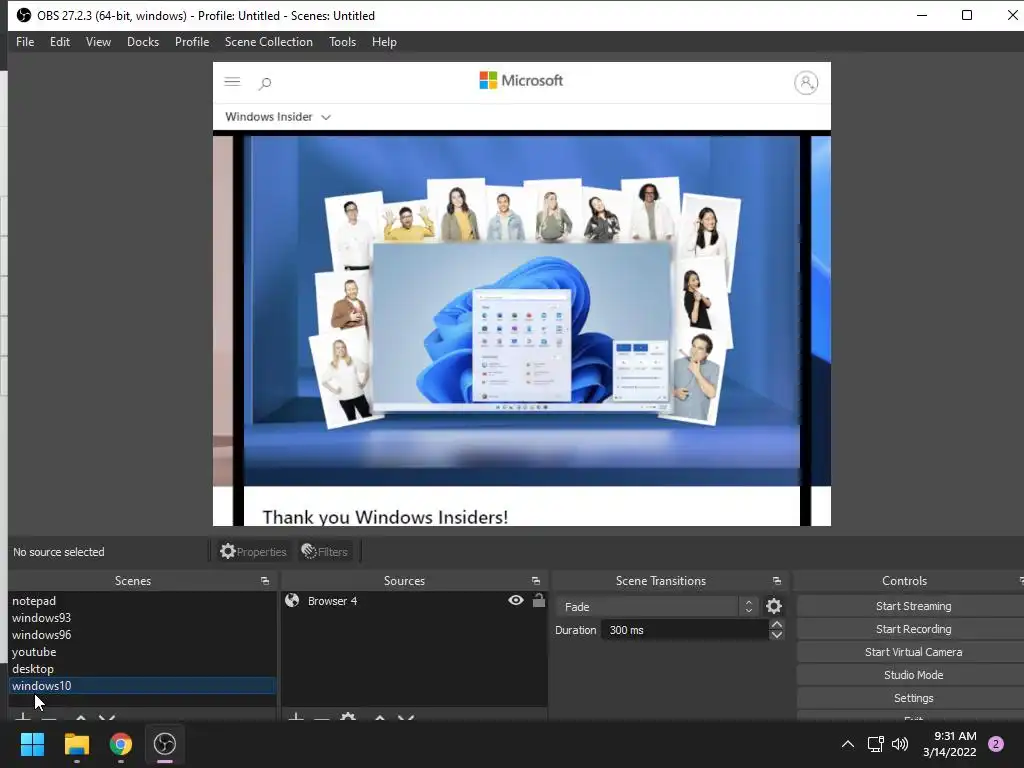This screenshot has height=768, width=1024.
Task: Open the network icon in the system tray
Action: (x=875, y=744)
